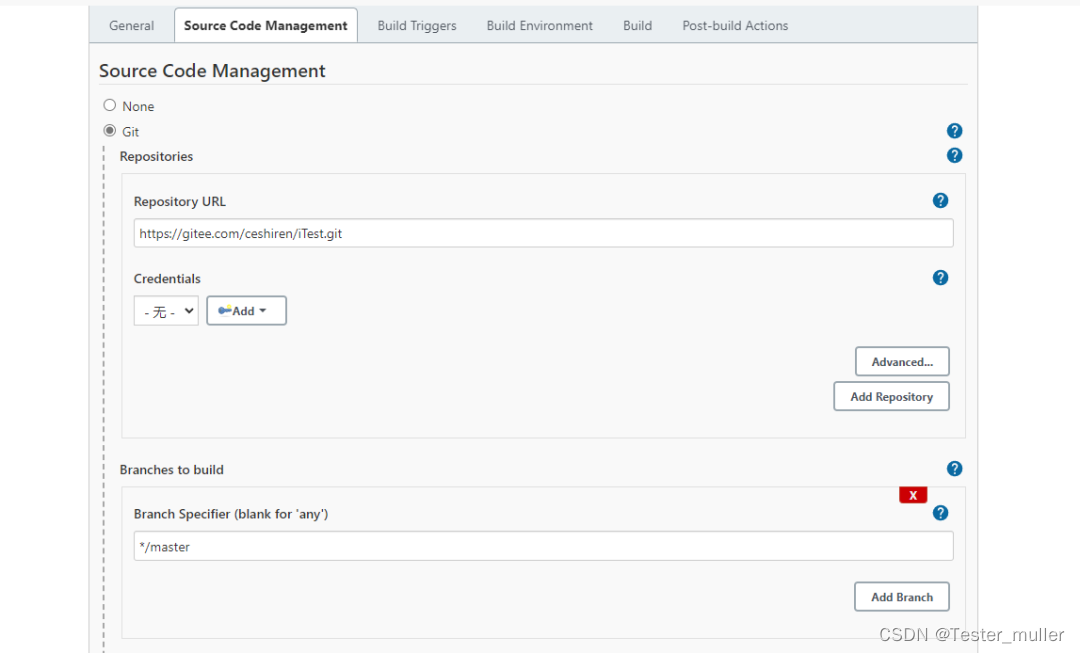This screenshot has height=653, width=1080.
Task: Click into the Branch Specifier field
Action: tap(543, 547)
